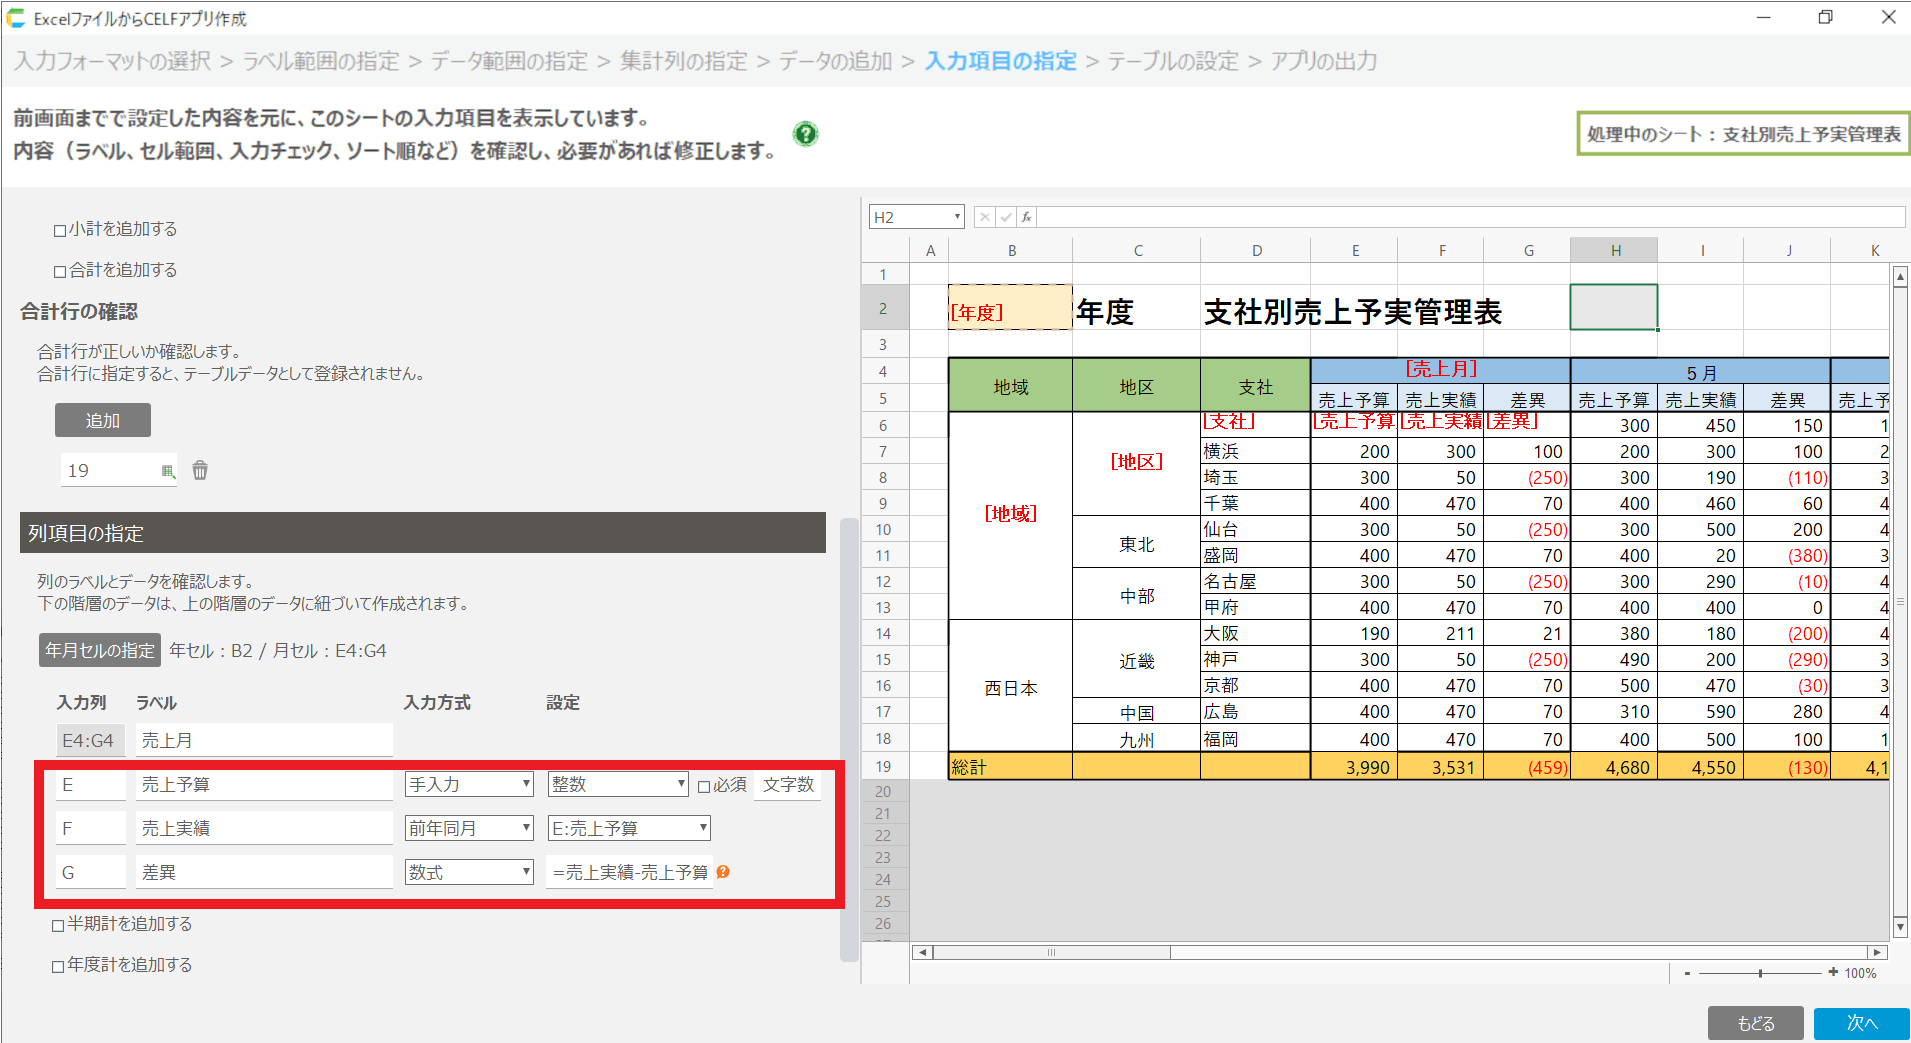Image resolution: width=1911 pixels, height=1043 pixels.
Task: Delete total row 19 with trash icon
Action: click(200, 470)
